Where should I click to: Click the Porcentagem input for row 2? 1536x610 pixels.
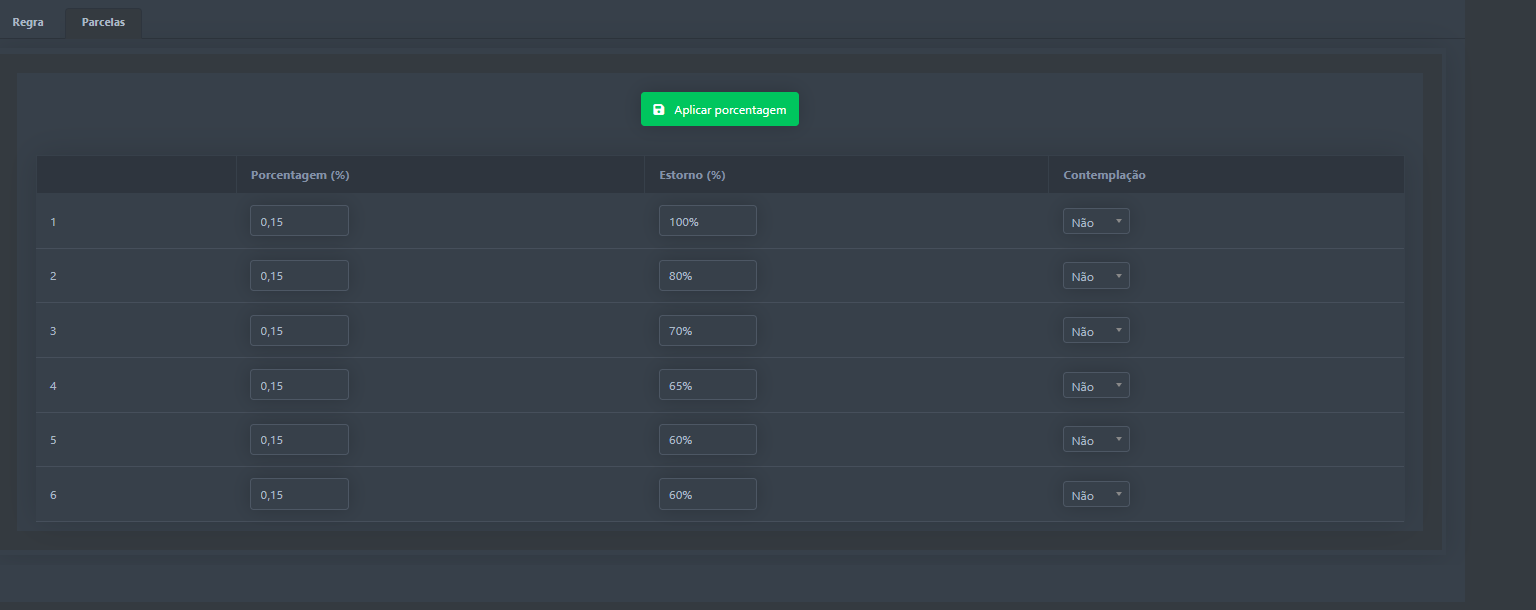[299, 276]
